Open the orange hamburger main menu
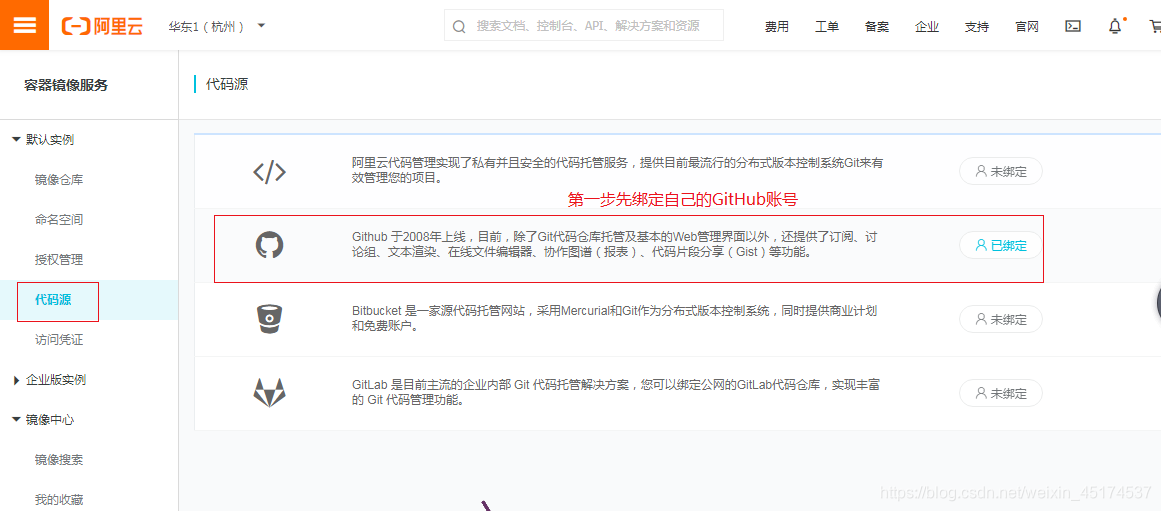The height and width of the screenshot is (511, 1161). [24, 25]
